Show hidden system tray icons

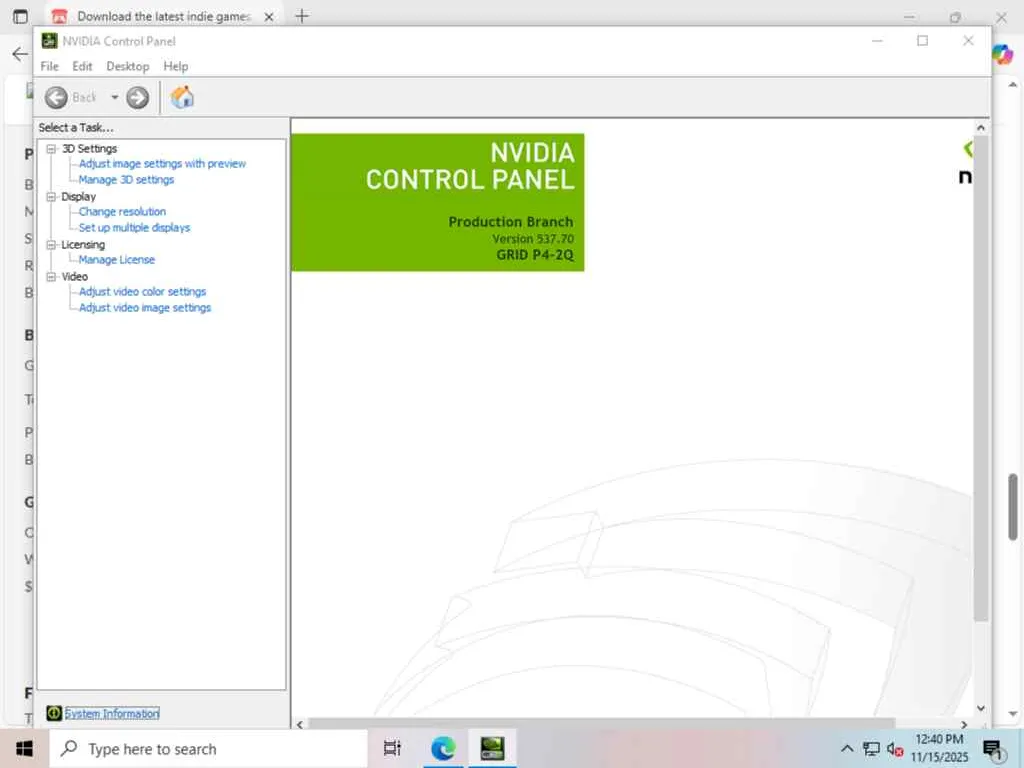(x=846, y=748)
